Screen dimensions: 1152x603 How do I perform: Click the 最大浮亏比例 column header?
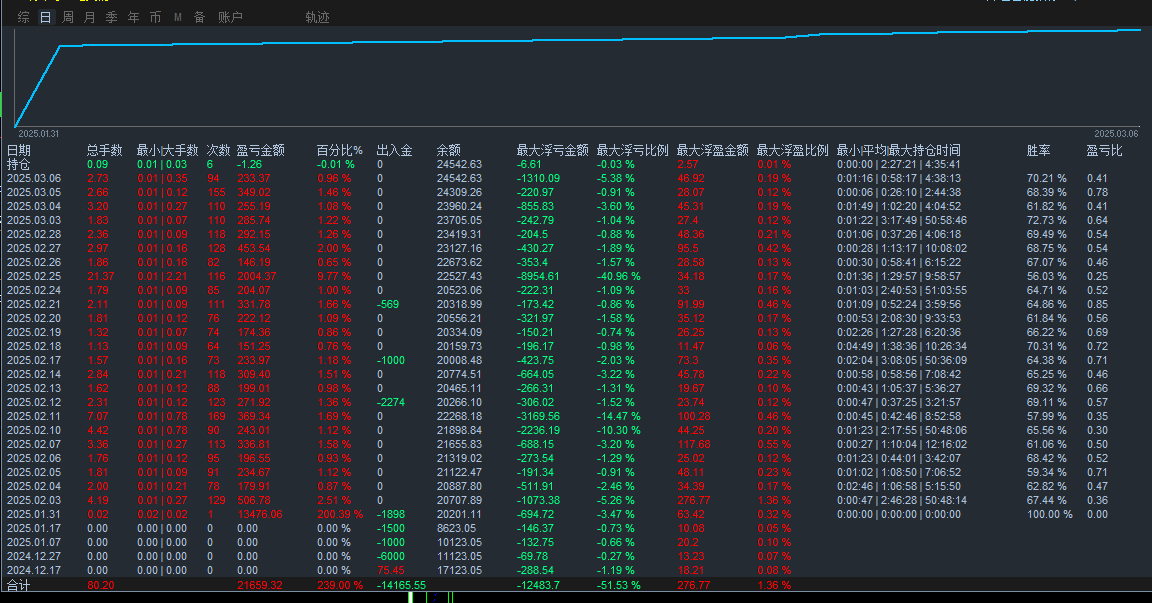(x=633, y=150)
